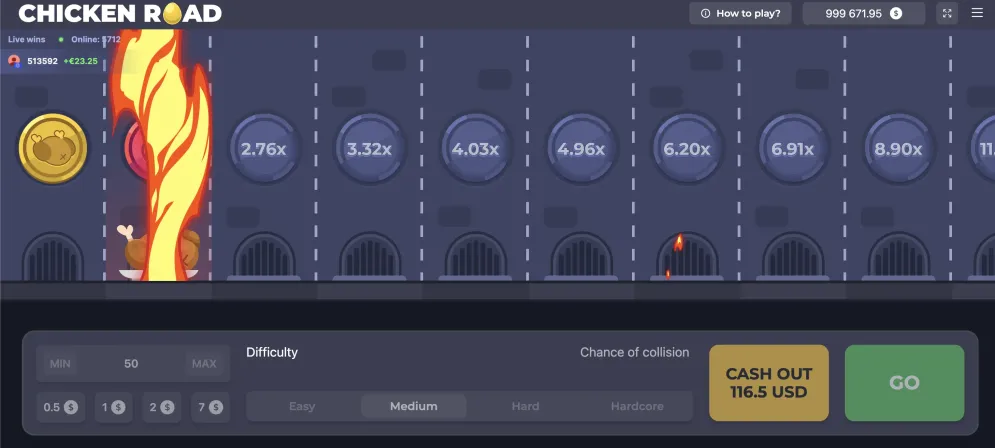
Task: Select the 8.90x multiplier circle
Action: tap(899, 149)
